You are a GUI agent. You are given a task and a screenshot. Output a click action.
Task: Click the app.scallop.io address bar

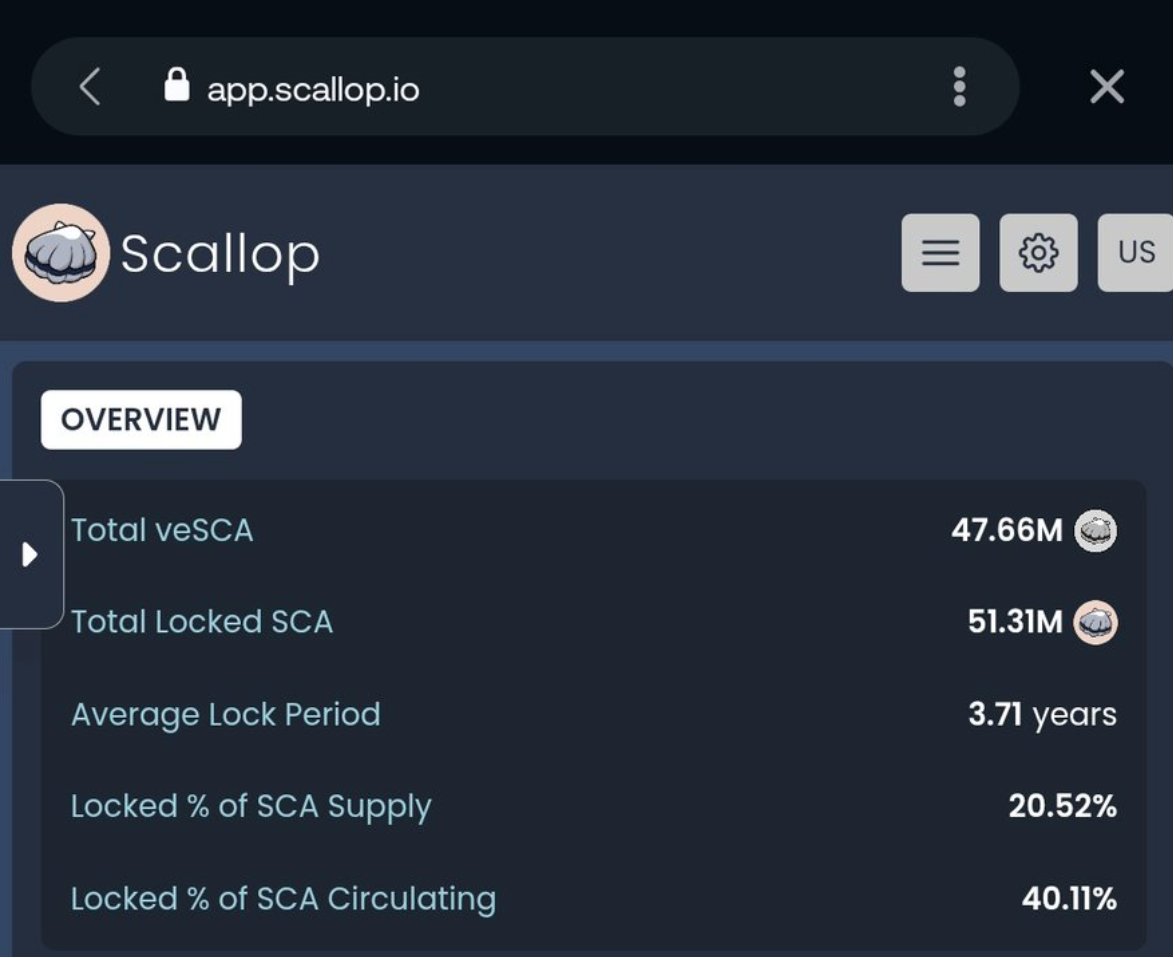(313, 90)
